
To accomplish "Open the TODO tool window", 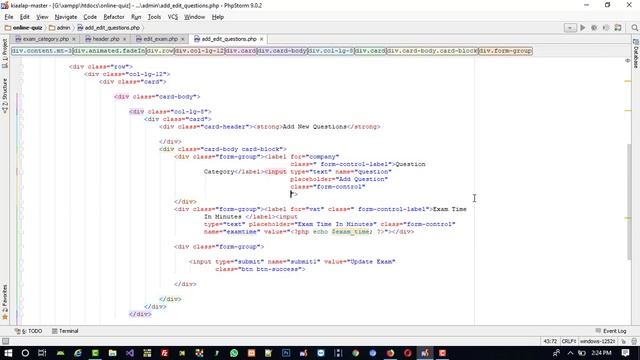I will pos(28,331).
